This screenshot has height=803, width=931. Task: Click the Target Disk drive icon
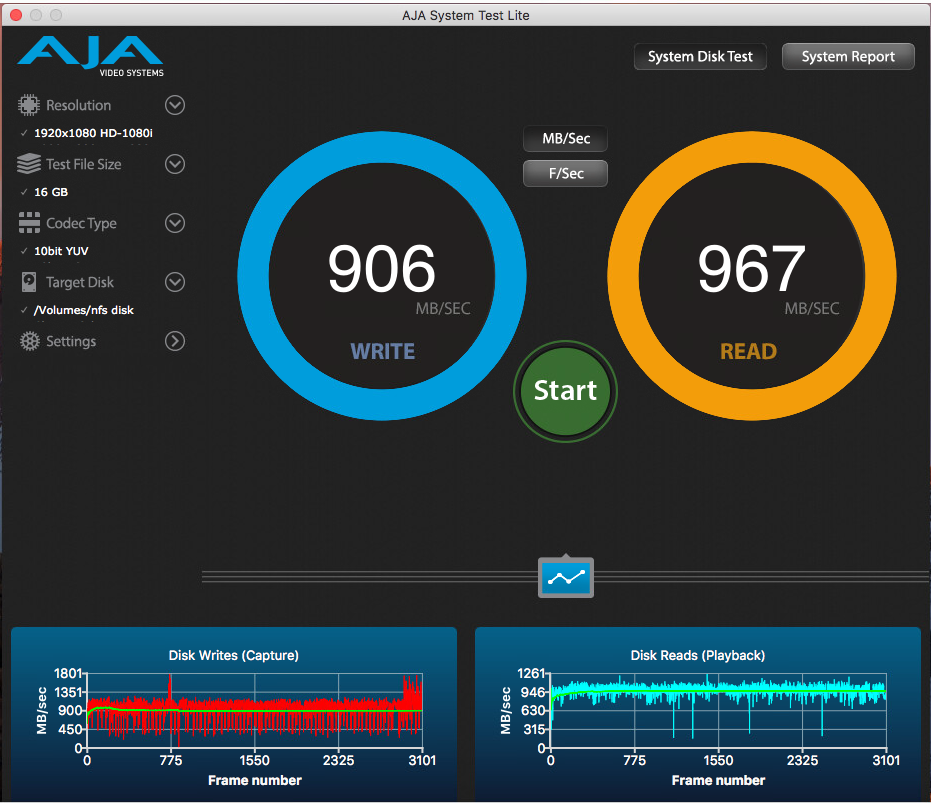click(29, 282)
